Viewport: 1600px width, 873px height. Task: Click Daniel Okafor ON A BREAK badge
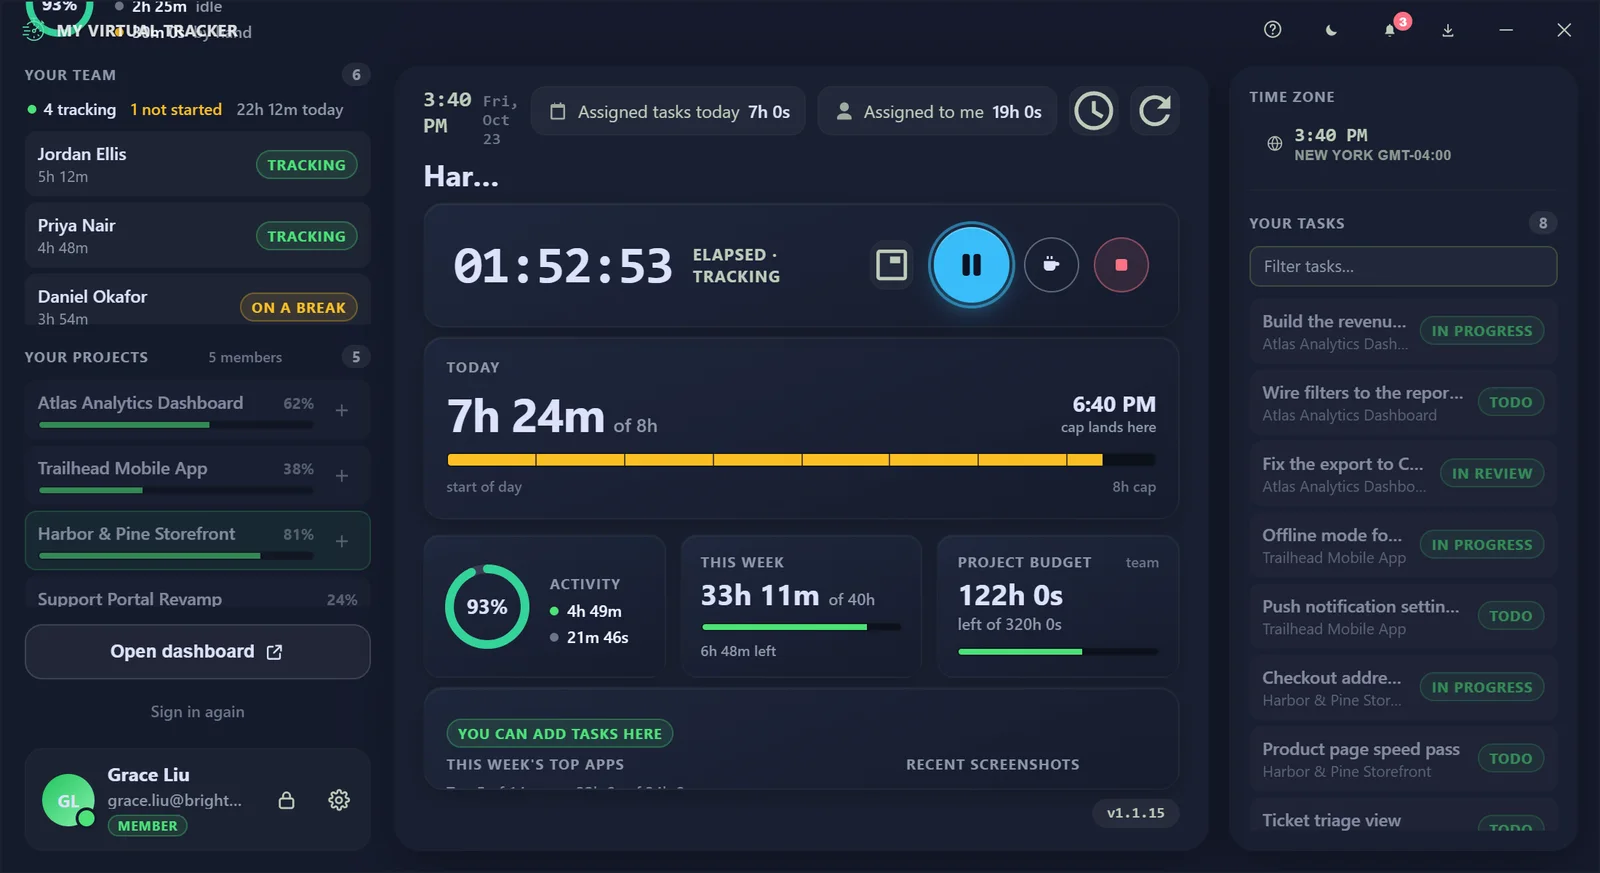[298, 308]
